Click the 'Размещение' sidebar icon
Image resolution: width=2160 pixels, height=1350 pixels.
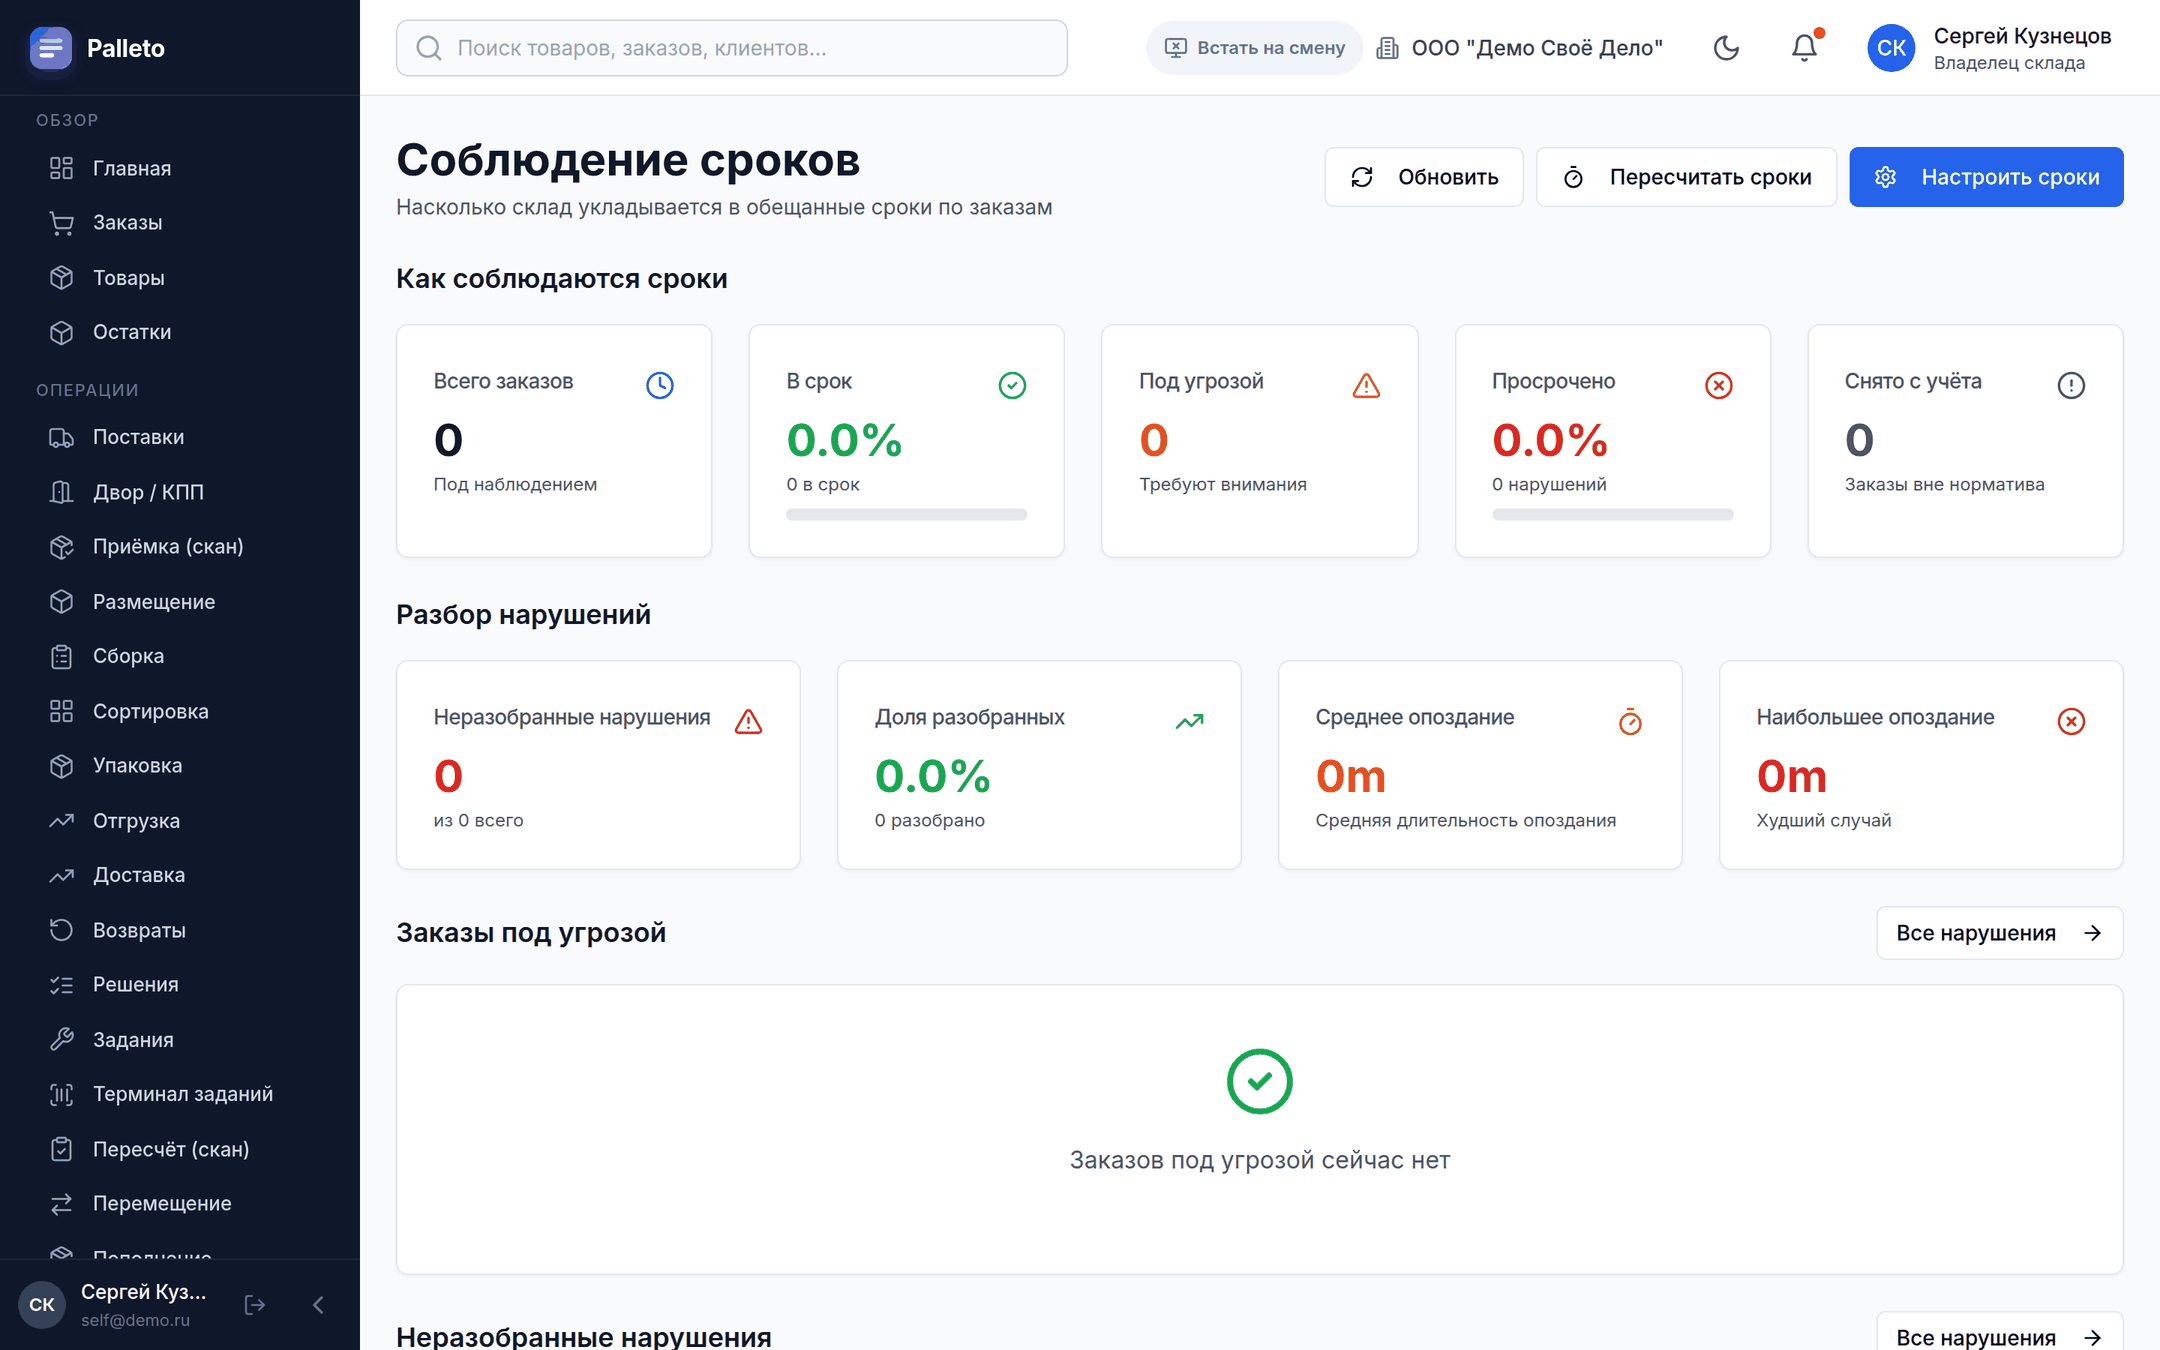coord(62,601)
